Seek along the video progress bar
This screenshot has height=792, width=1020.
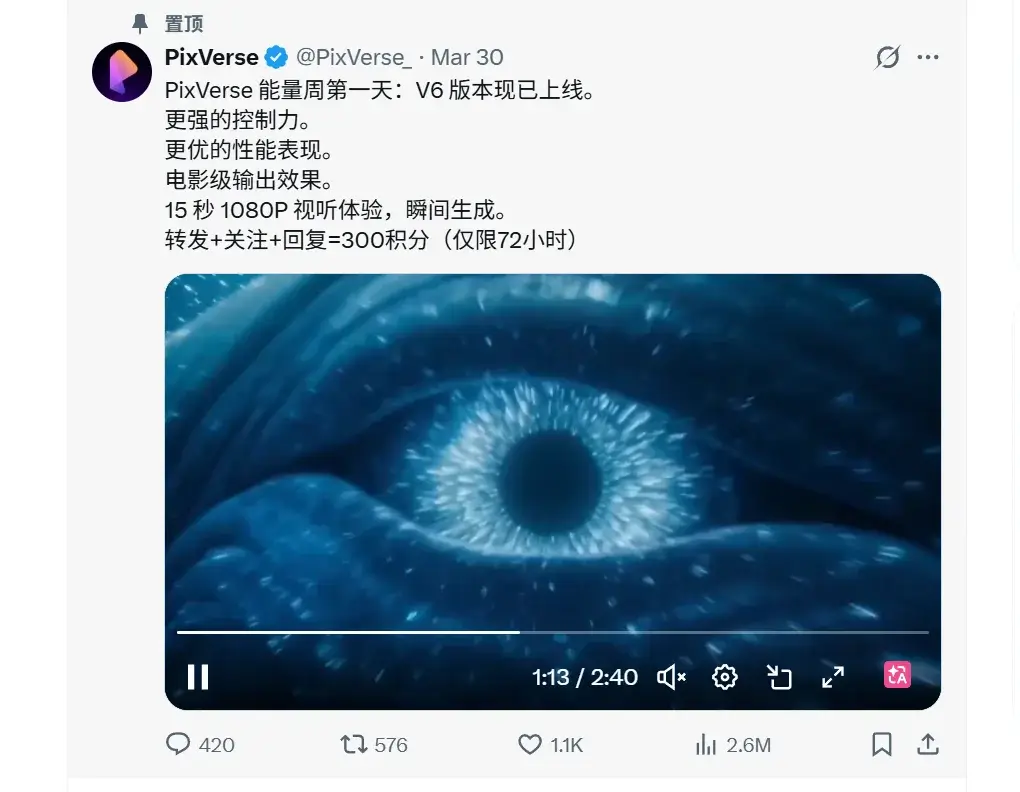pyautogui.click(x=552, y=632)
